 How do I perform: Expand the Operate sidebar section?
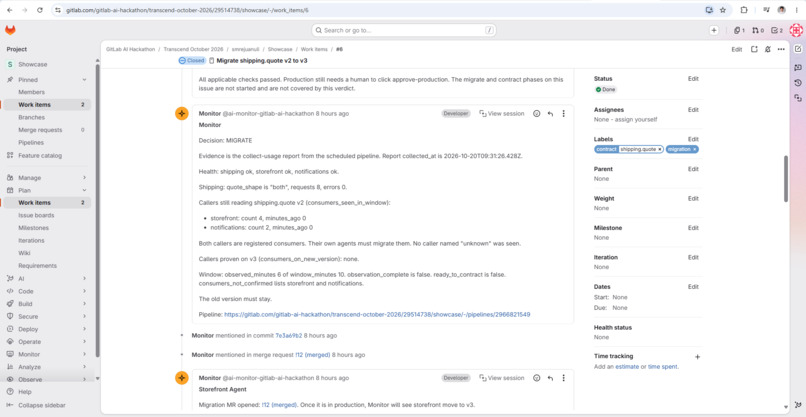[x=84, y=341]
